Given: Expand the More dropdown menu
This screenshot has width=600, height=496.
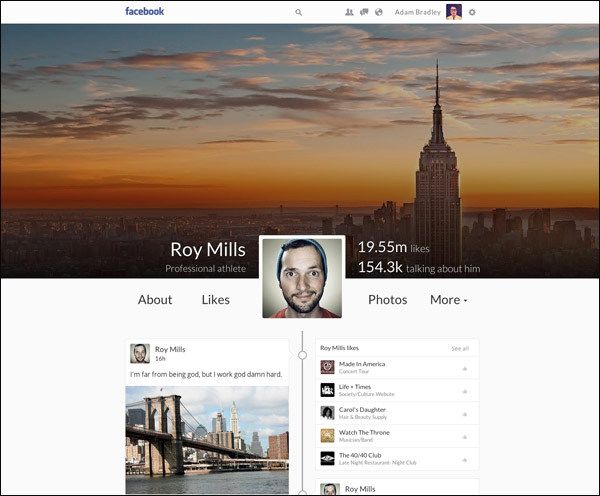Looking at the screenshot, I should [448, 300].
